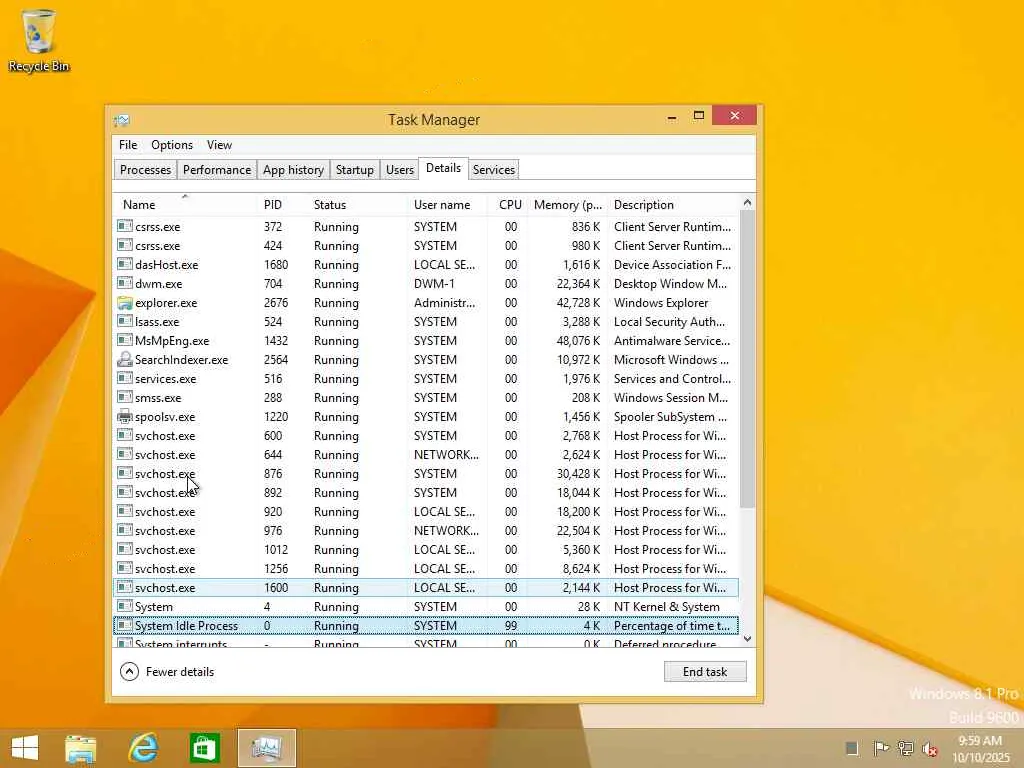Image resolution: width=1024 pixels, height=768 pixels.
Task: Switch to the Startup tab
Action: click(355, 170)
